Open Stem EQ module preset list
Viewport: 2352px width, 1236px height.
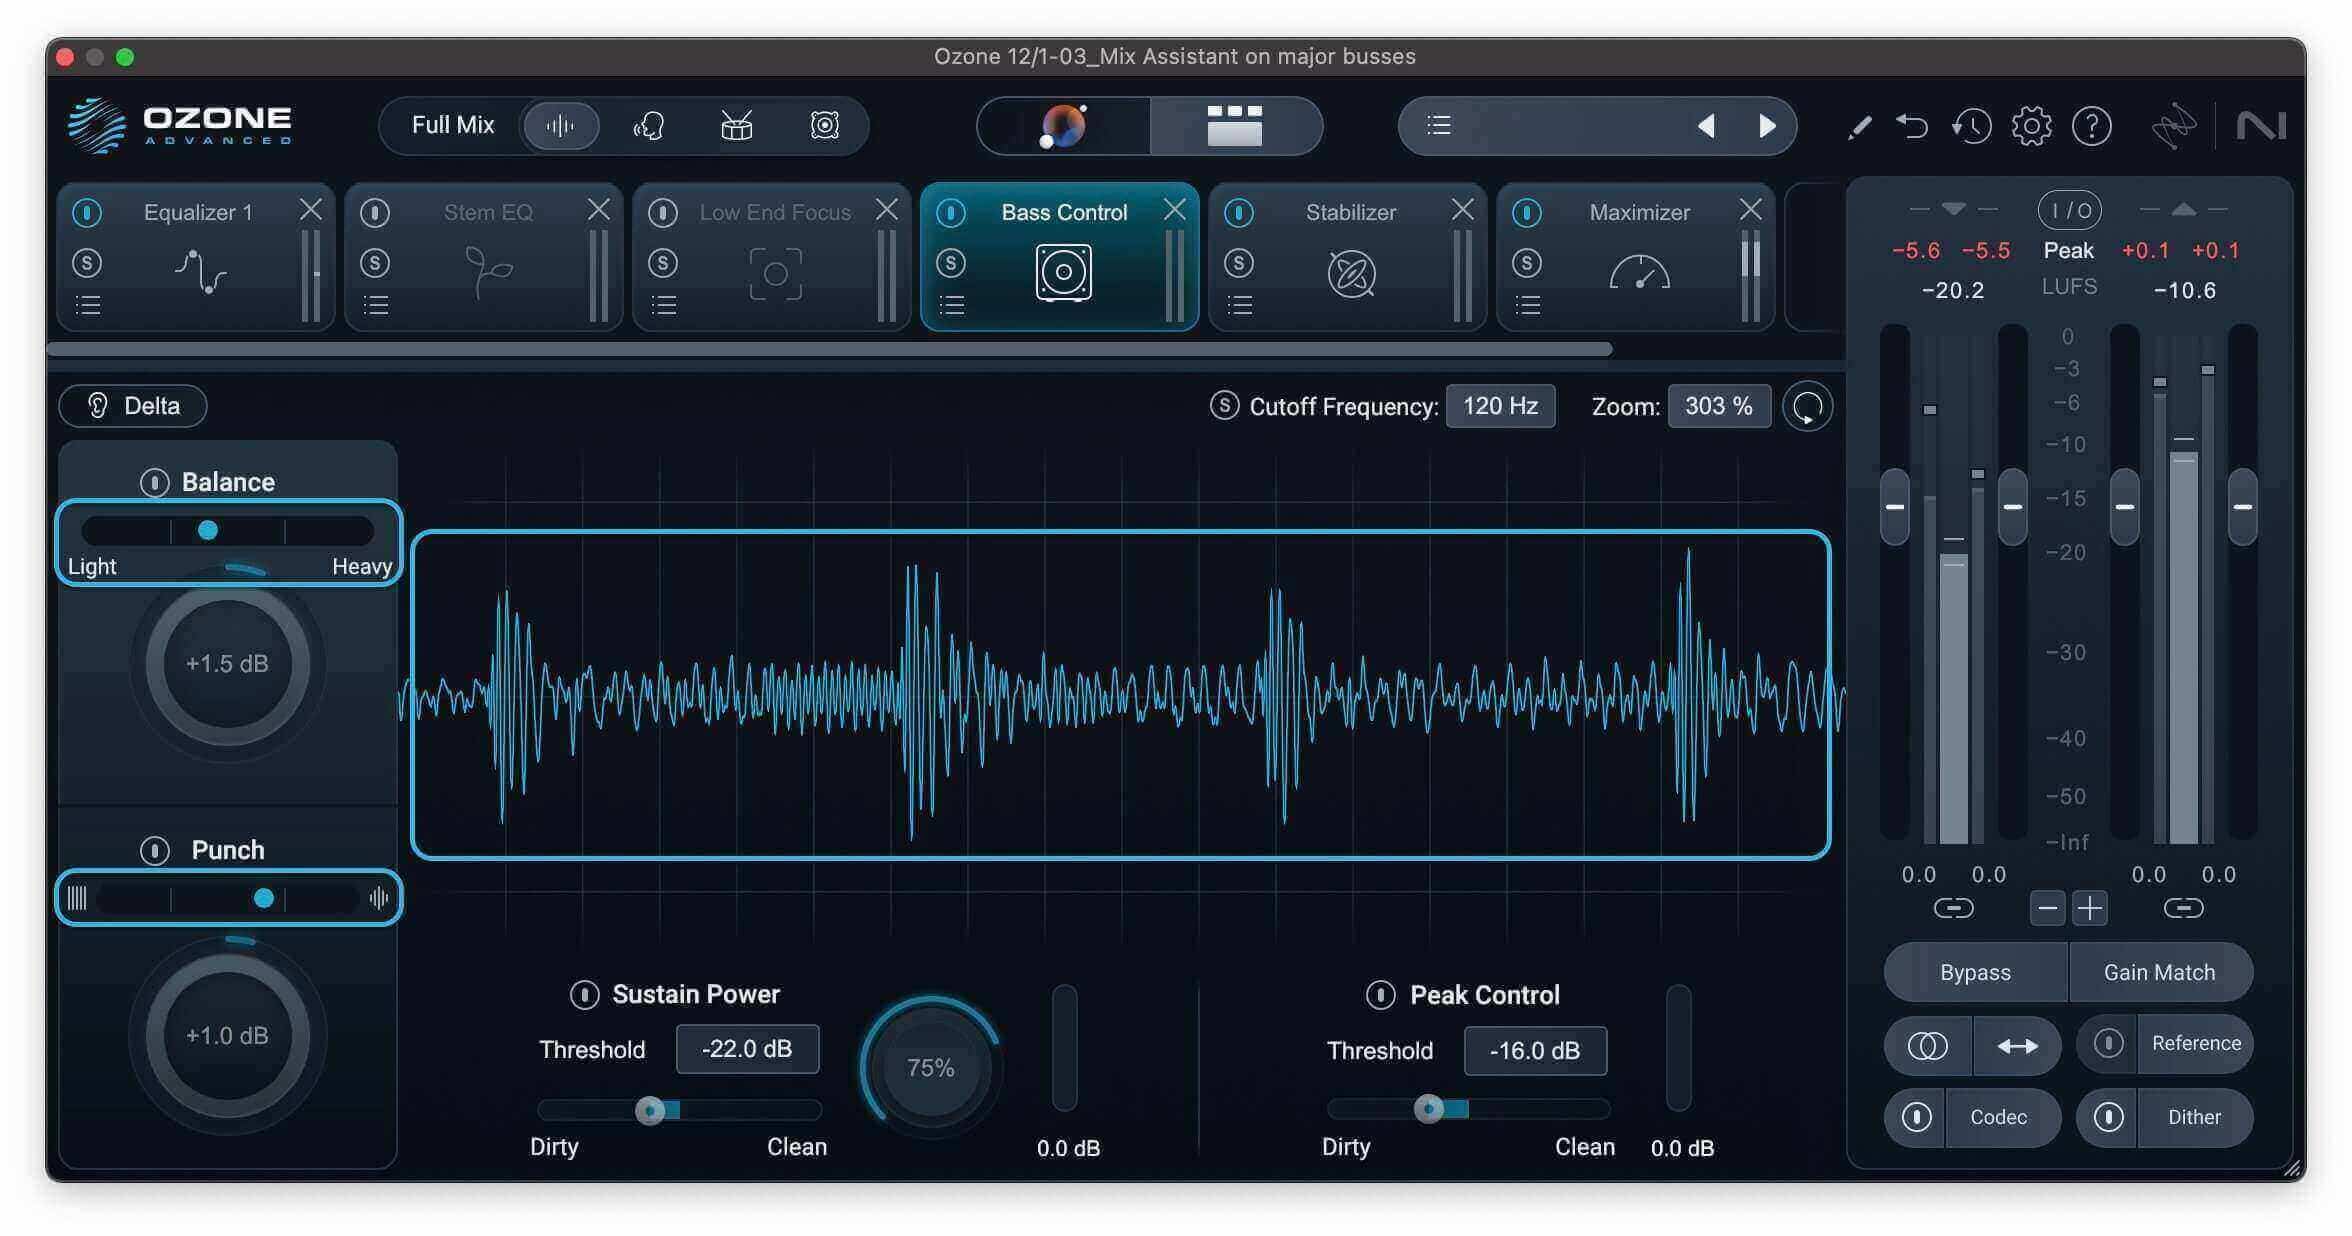pos(376,305)
